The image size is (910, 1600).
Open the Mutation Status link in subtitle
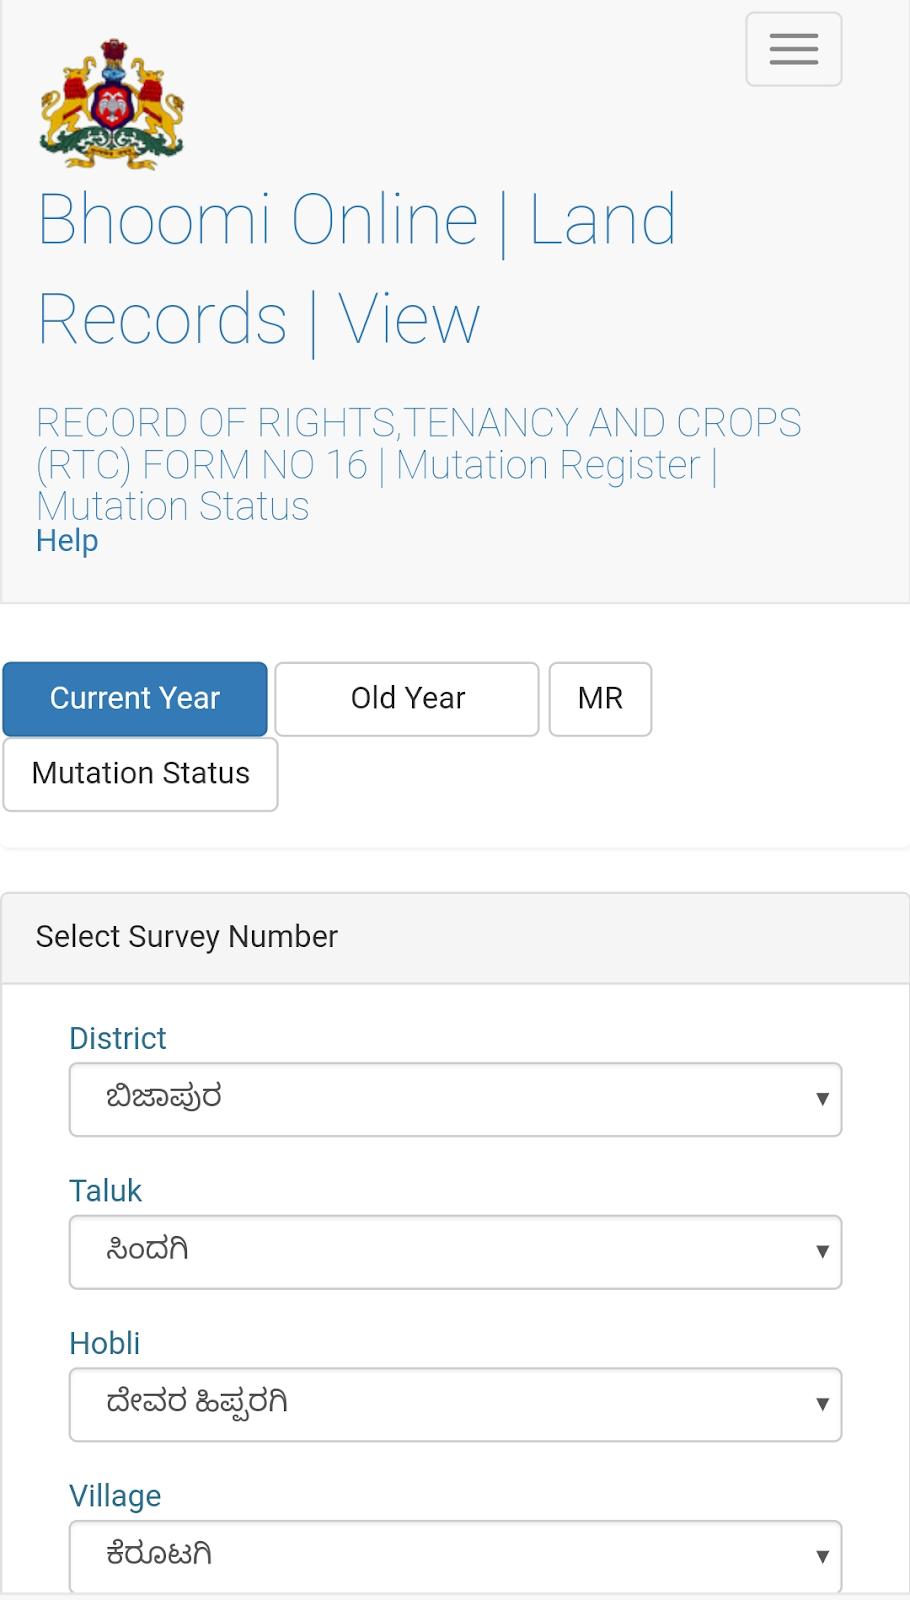[x=173, y=506]
